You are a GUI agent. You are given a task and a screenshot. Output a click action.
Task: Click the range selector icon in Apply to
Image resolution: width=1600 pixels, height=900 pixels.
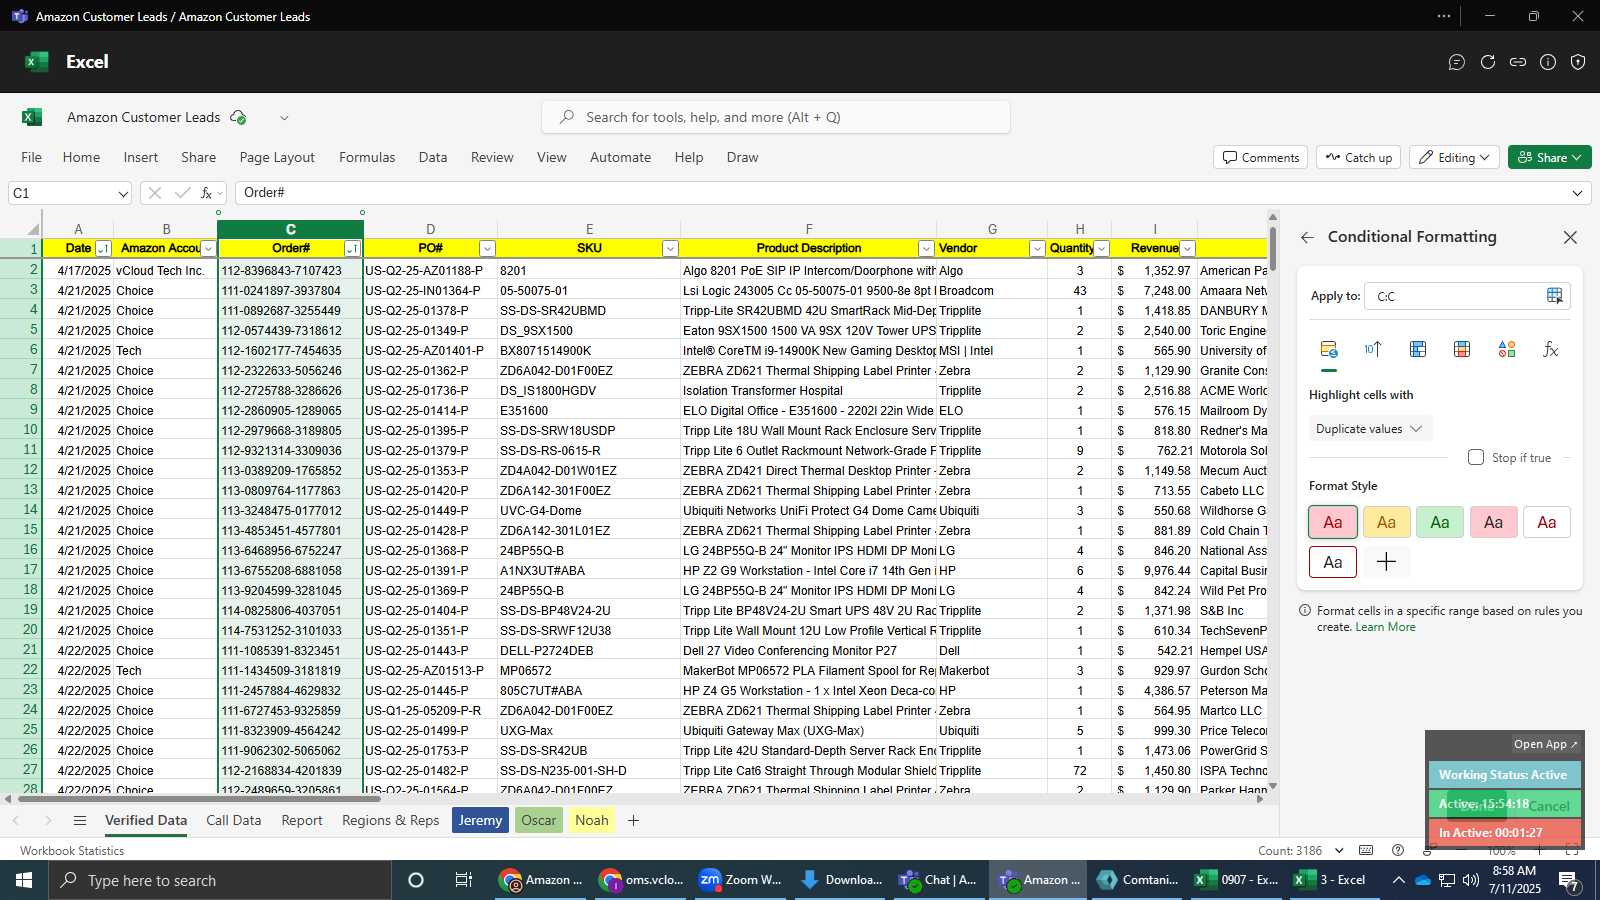[1554, 295]
